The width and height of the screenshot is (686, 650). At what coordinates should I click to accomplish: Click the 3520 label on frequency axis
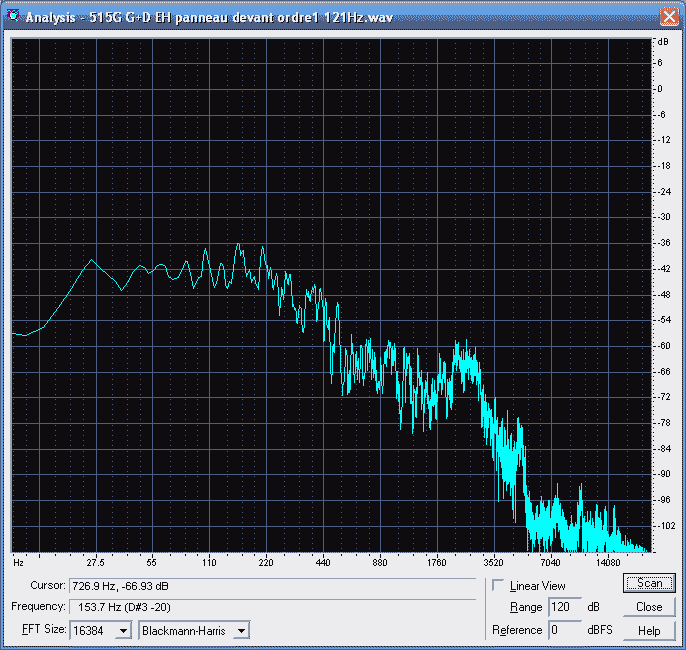tap(494, 563)
